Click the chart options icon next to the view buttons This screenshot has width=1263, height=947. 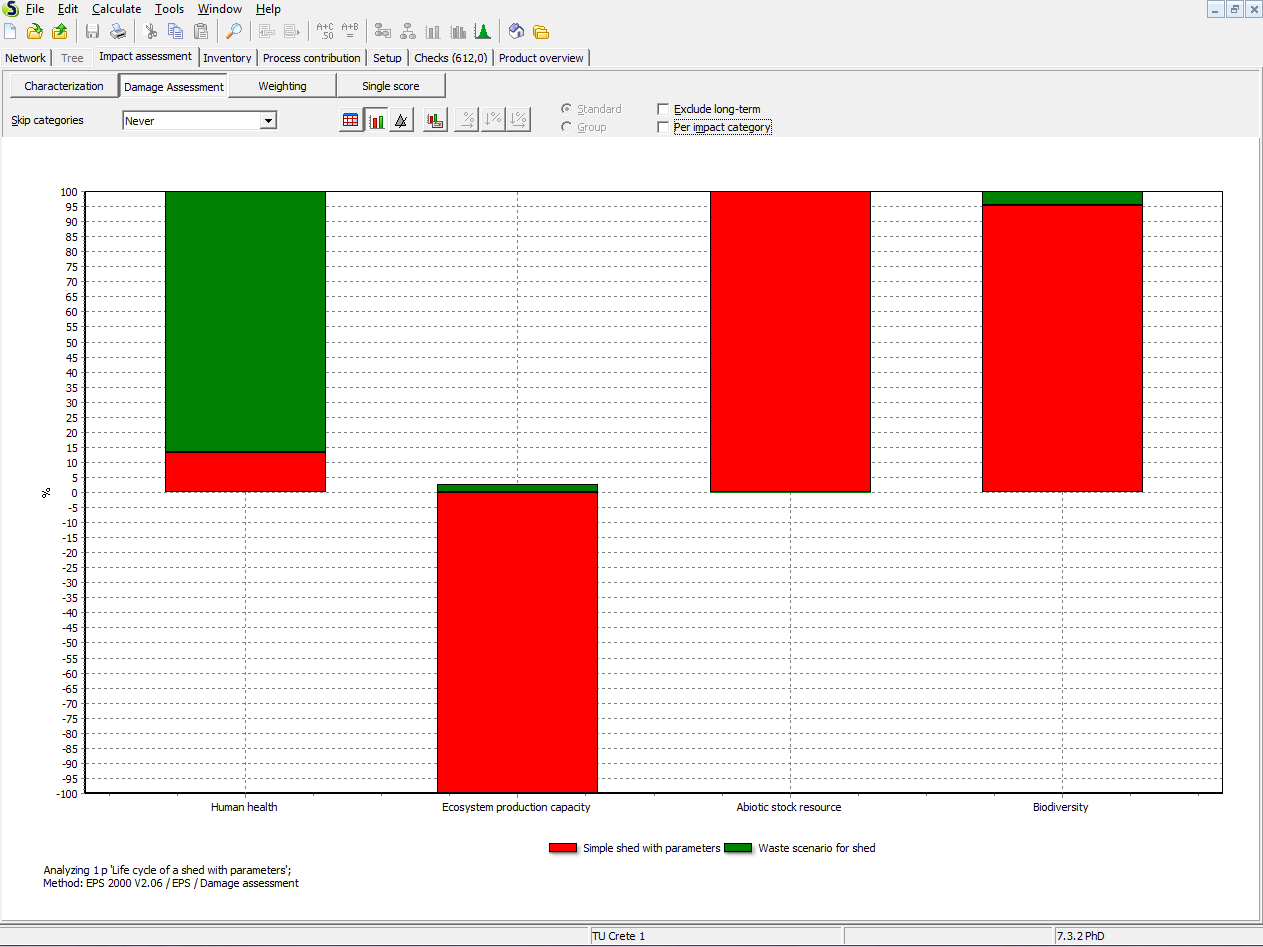click(435, 121)
